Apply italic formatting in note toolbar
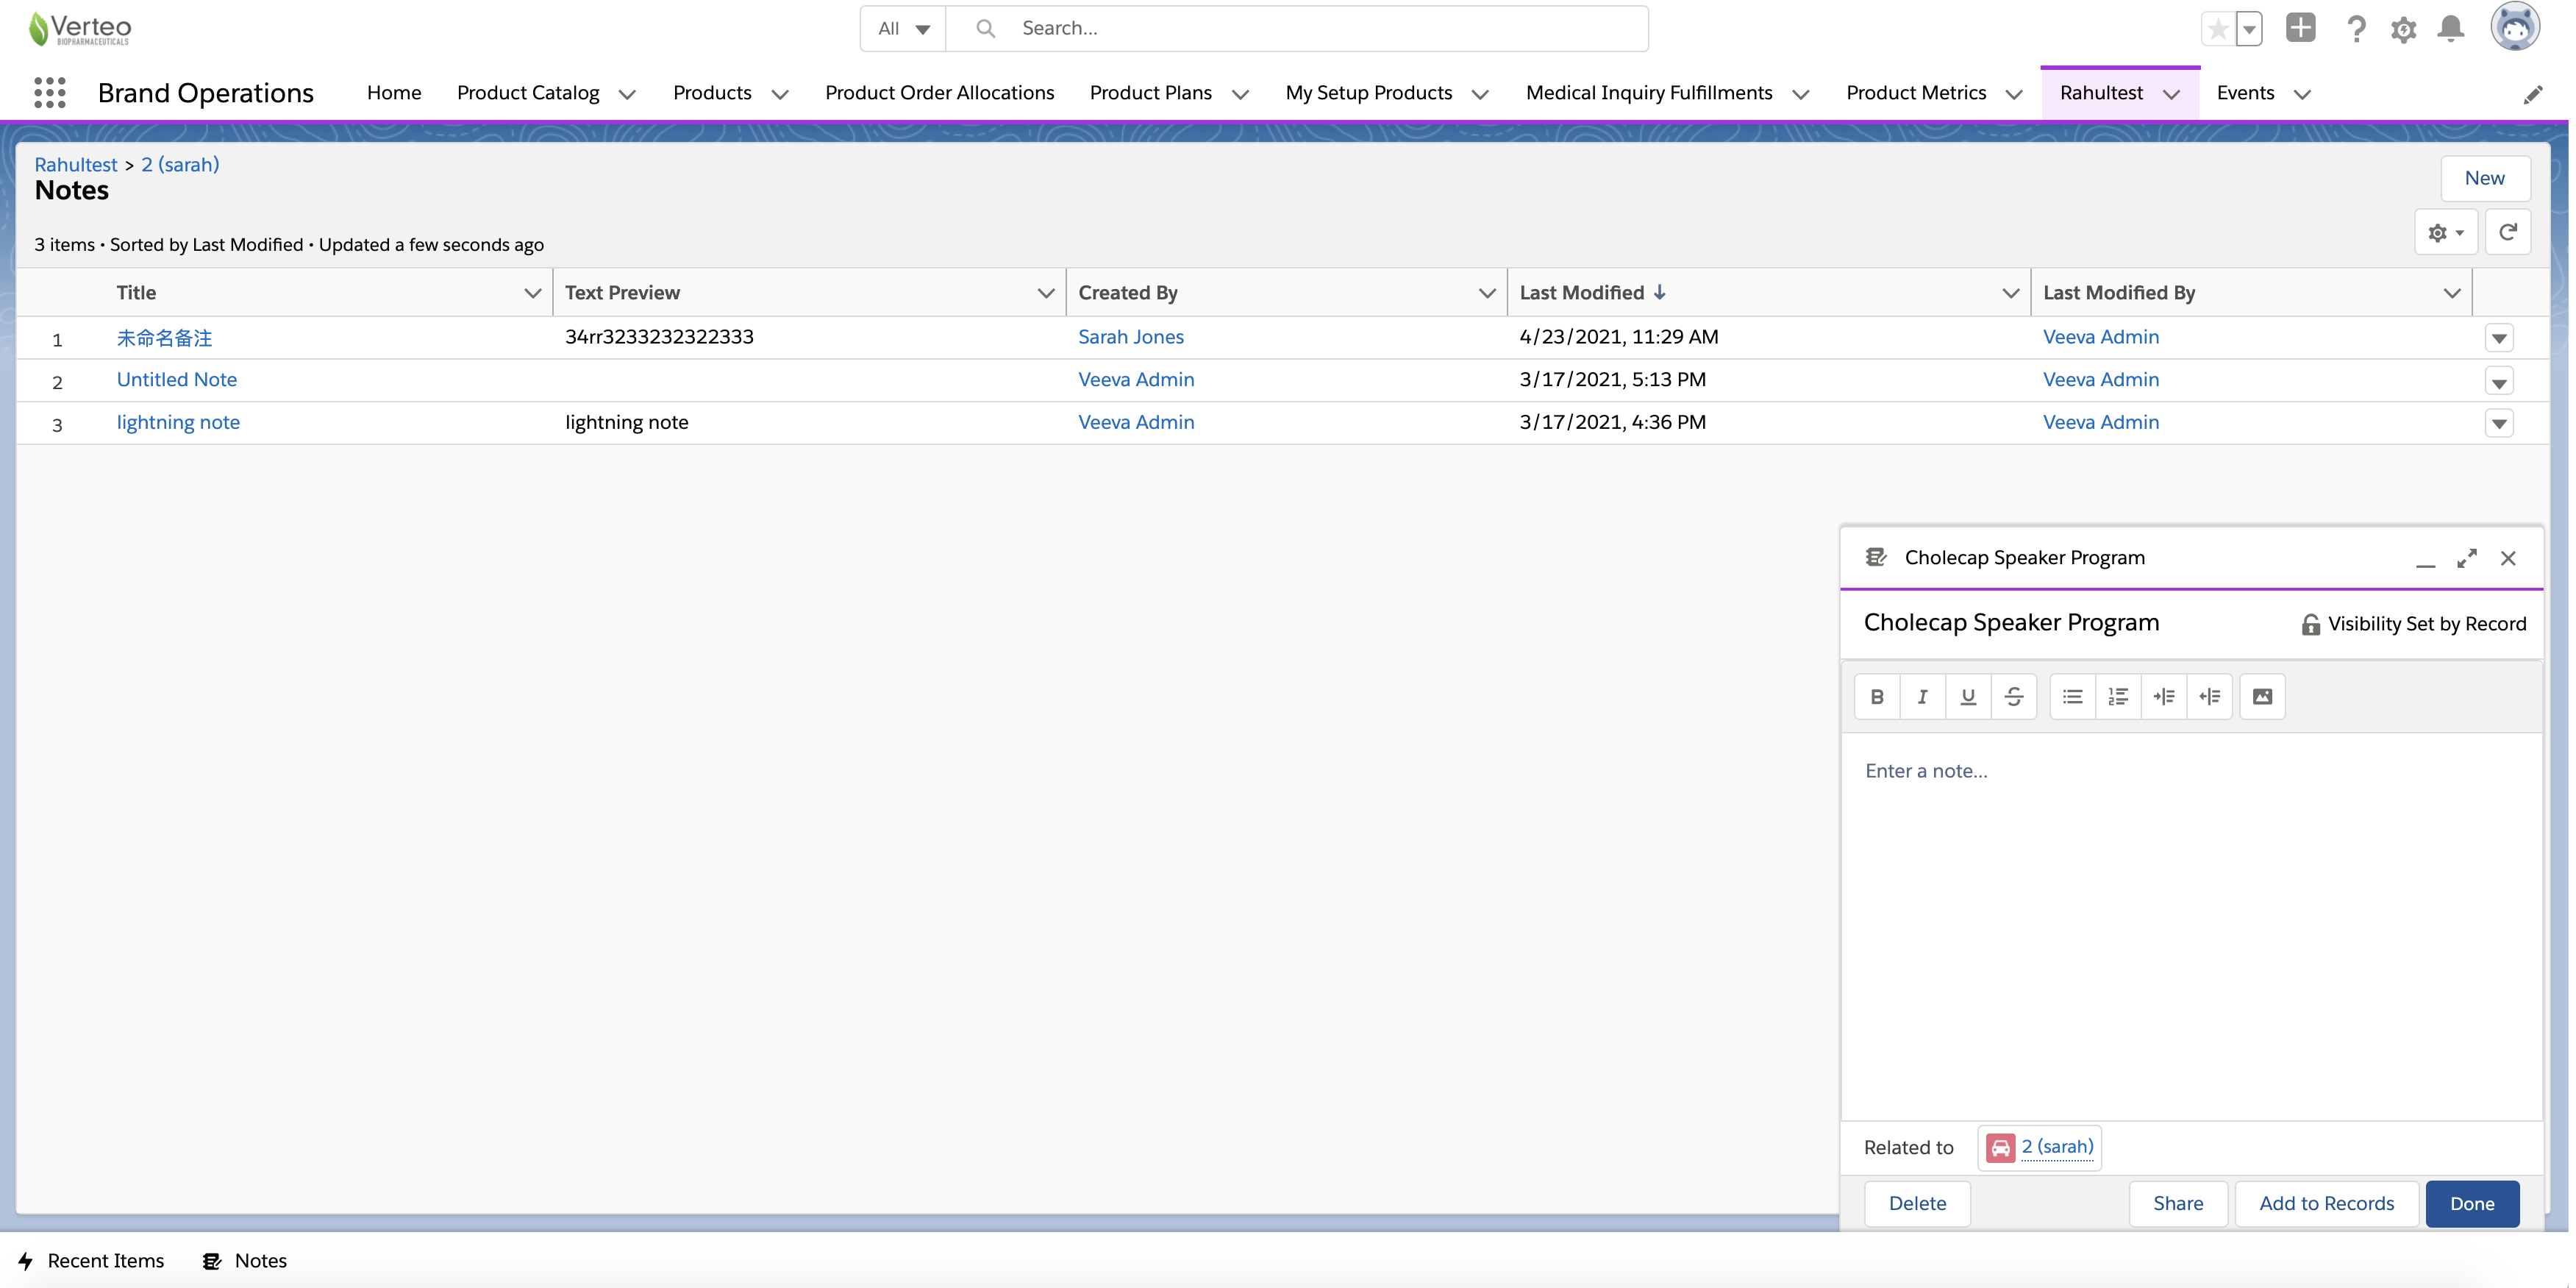The width and height of the screenshot is (2576, 1288). click(x=1922, y=697)
